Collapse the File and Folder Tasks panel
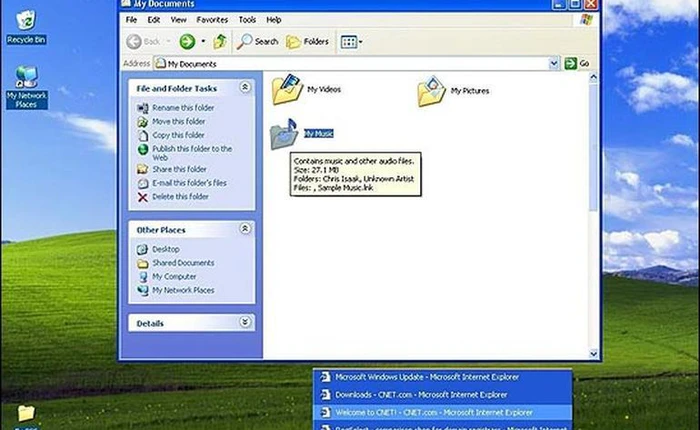The width and height of the screenshot is (700, 430). (245, 87)
